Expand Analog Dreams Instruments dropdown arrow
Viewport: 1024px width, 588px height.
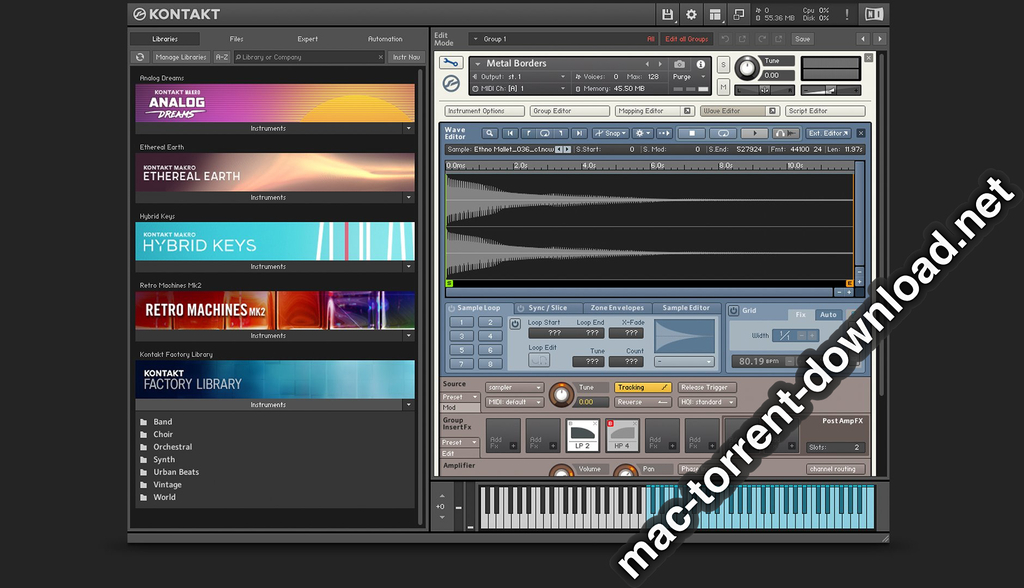[409, 128]
